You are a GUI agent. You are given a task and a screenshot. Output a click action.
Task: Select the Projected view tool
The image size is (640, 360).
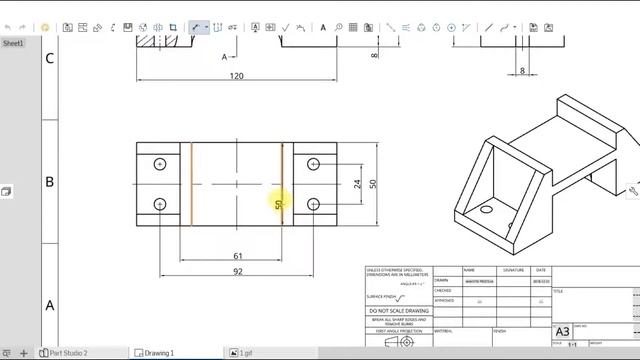pos(82,27)
